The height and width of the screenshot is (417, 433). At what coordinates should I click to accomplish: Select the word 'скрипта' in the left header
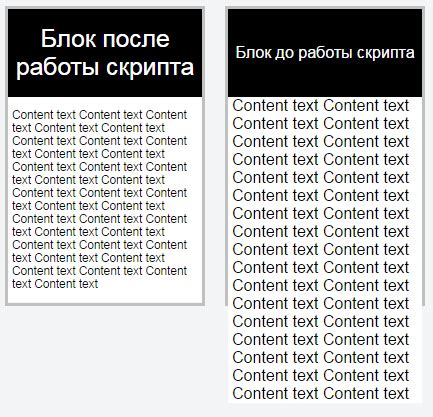pos(150,67)
